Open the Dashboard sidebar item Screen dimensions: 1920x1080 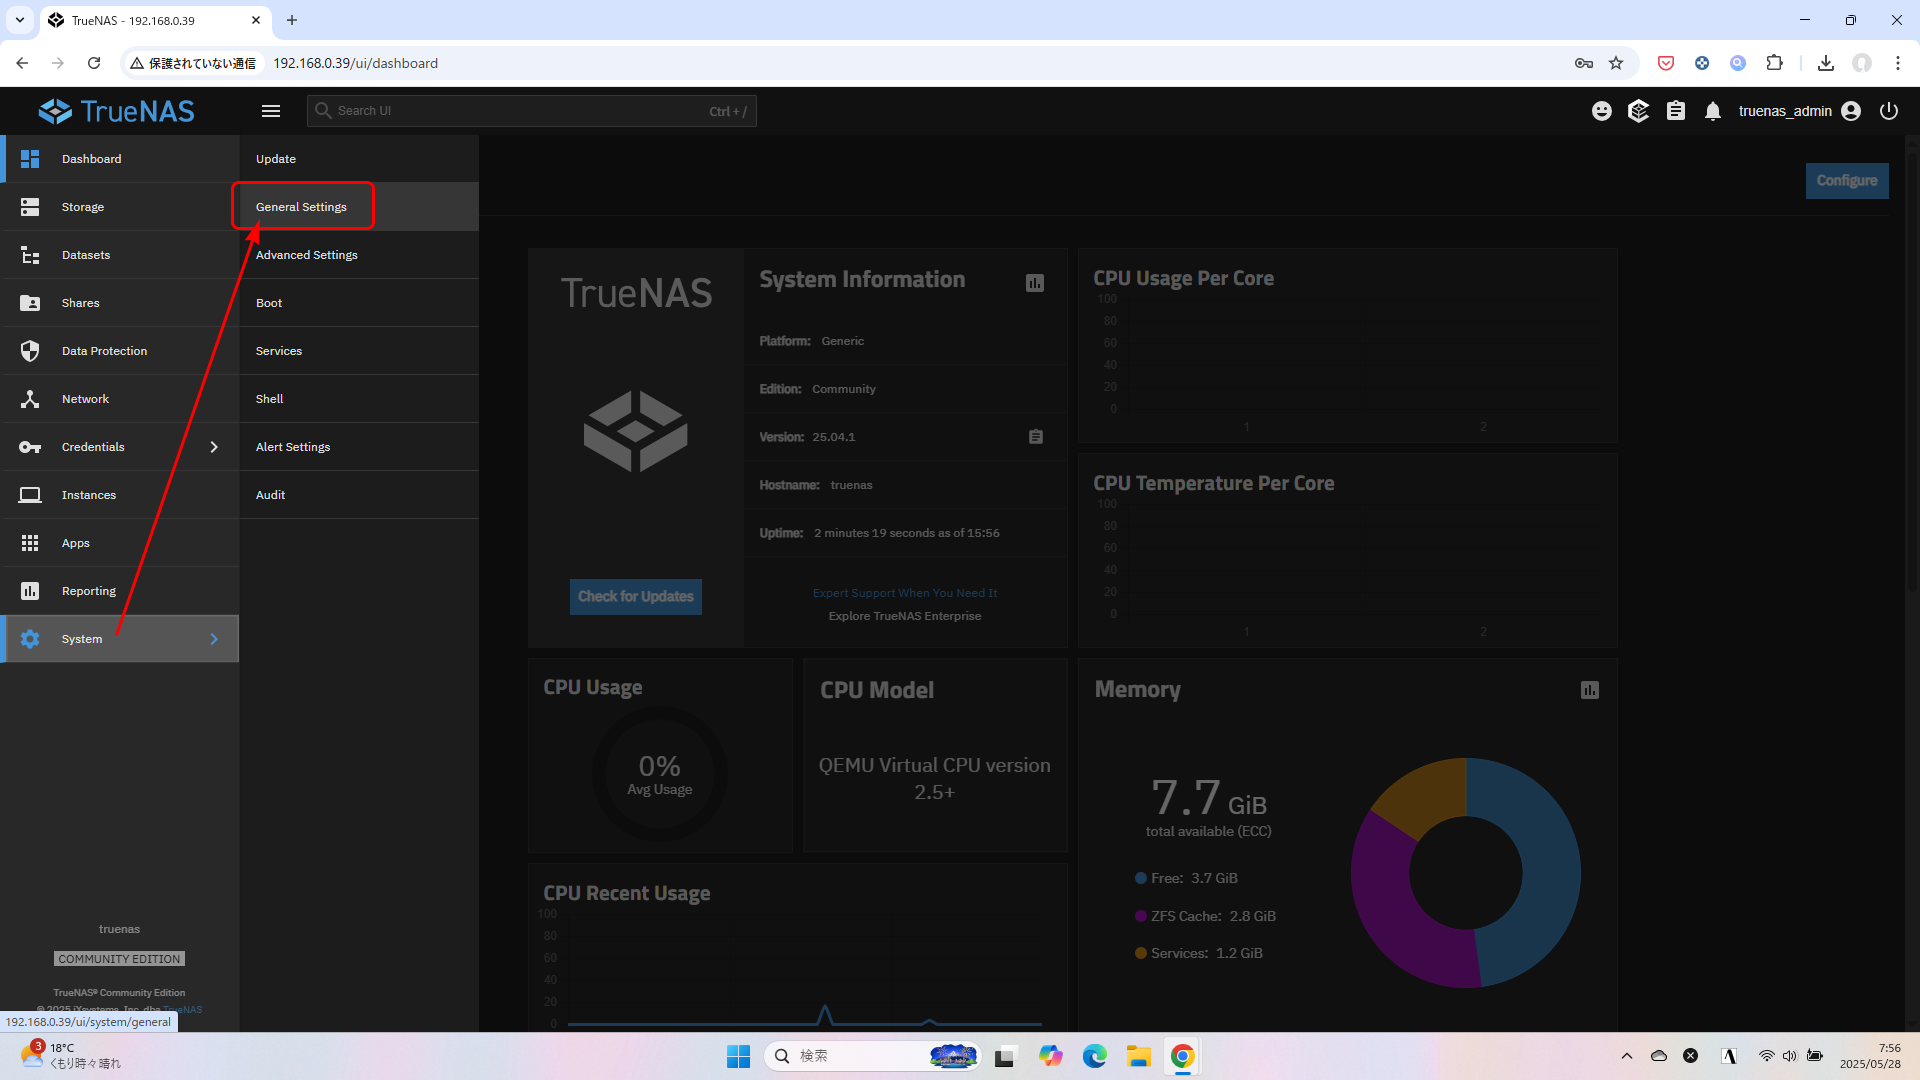click(120, 159)
